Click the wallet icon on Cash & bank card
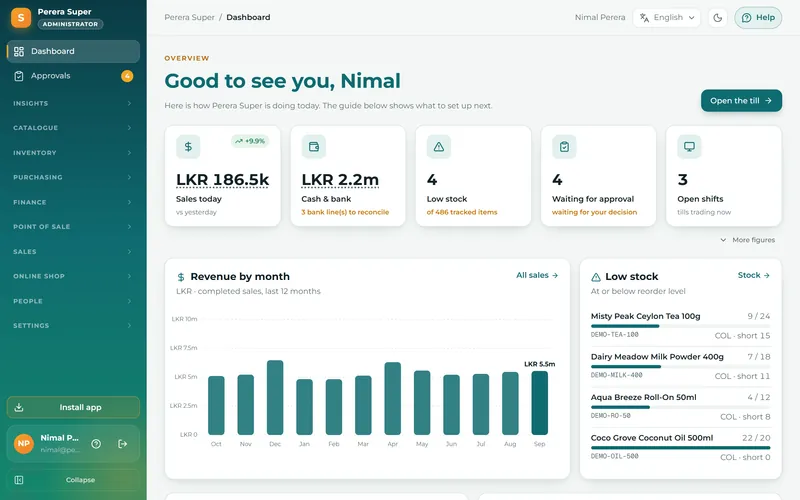 click(x=314, y=147)
